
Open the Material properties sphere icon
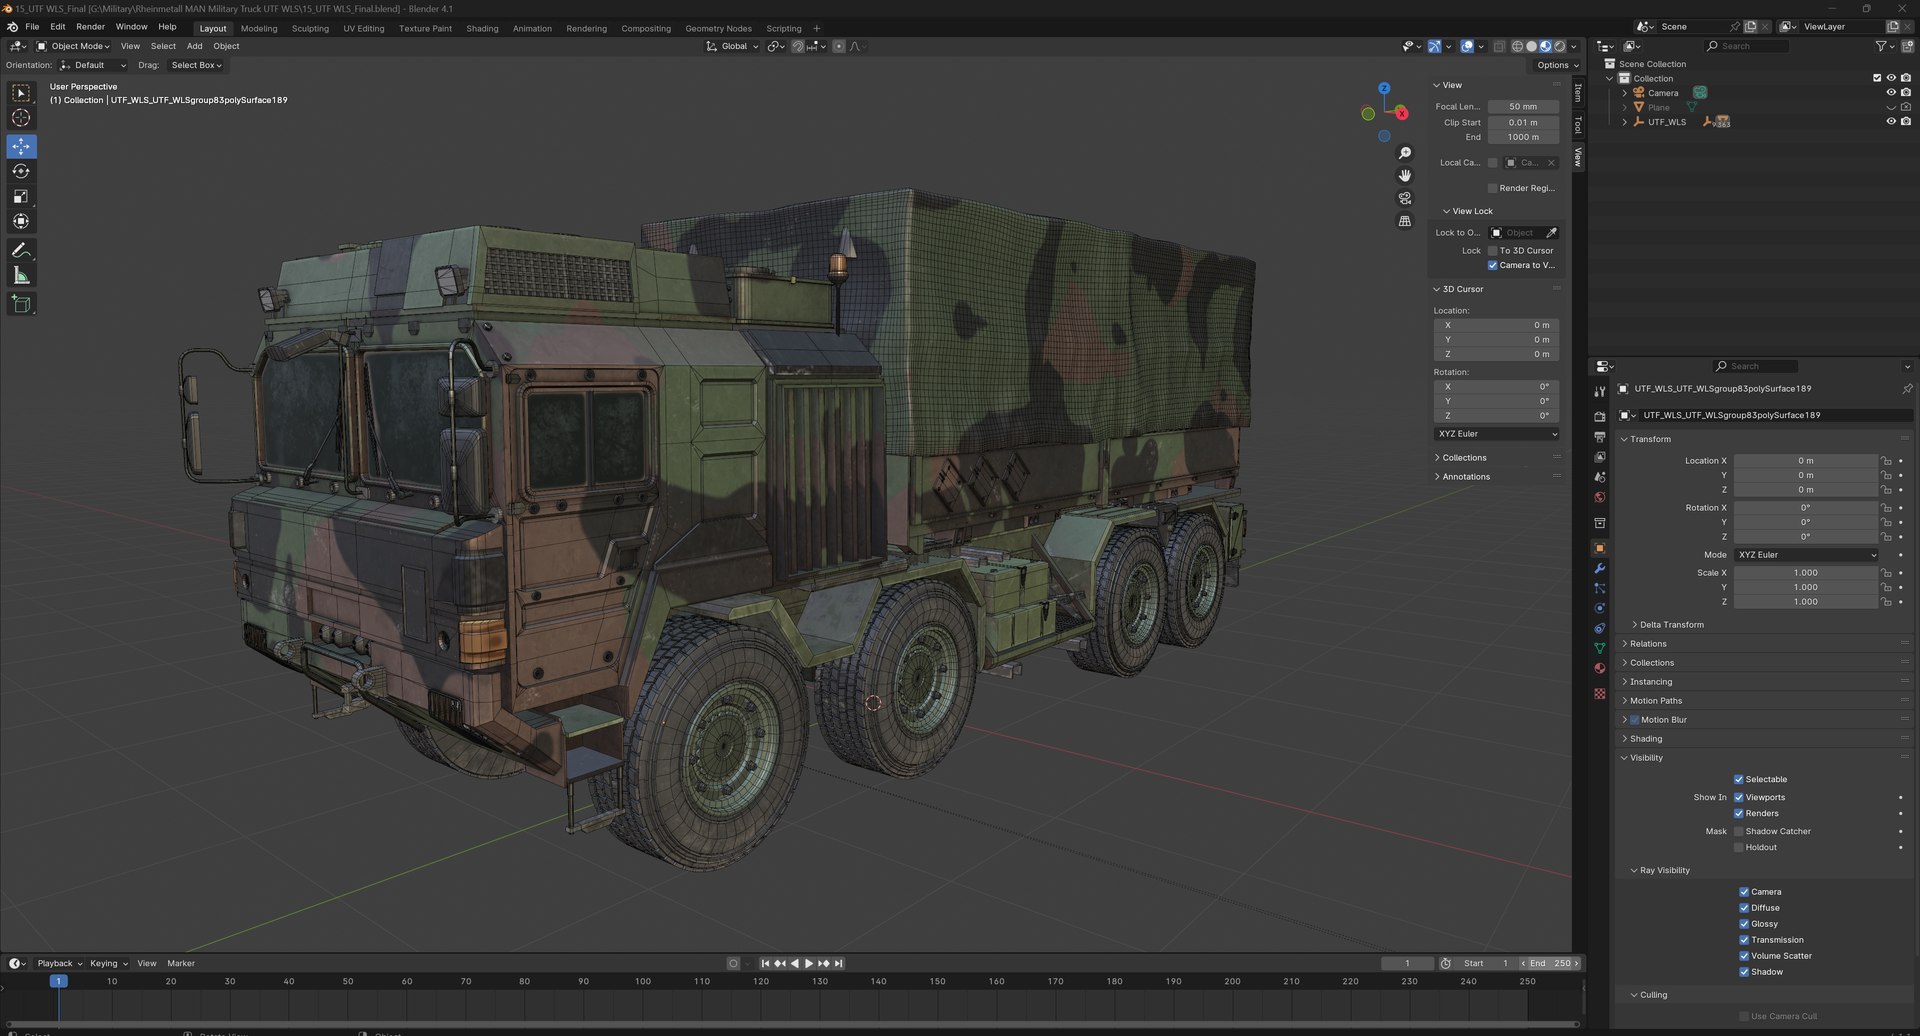[x=1600, y=668]
